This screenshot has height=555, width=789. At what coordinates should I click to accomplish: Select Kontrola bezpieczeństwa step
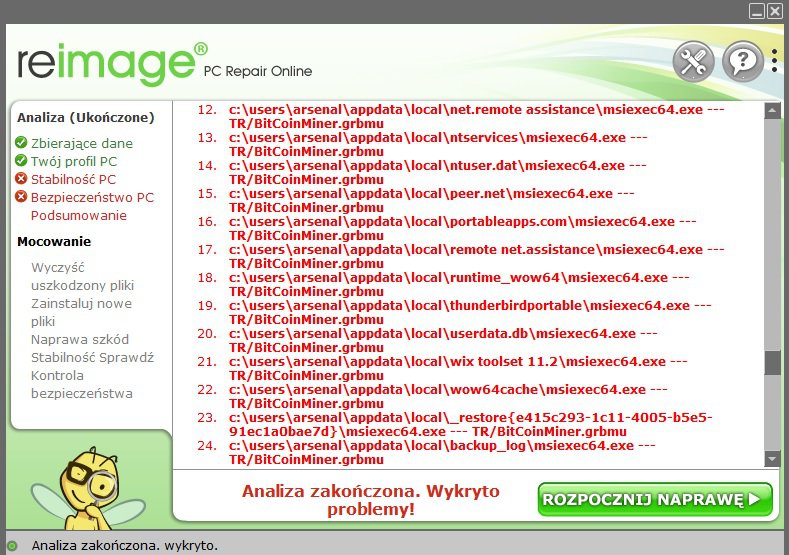(82, 384)
